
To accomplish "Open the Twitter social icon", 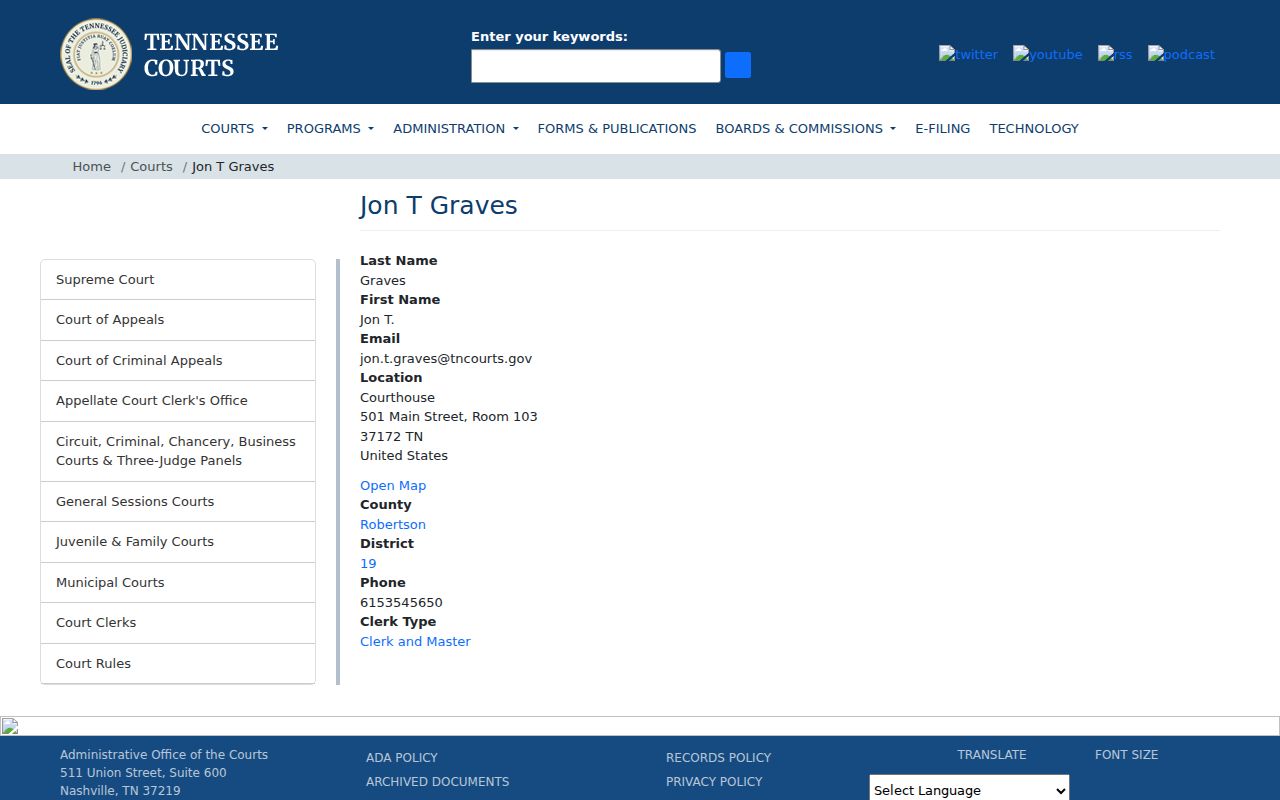I will coord(968,54).
